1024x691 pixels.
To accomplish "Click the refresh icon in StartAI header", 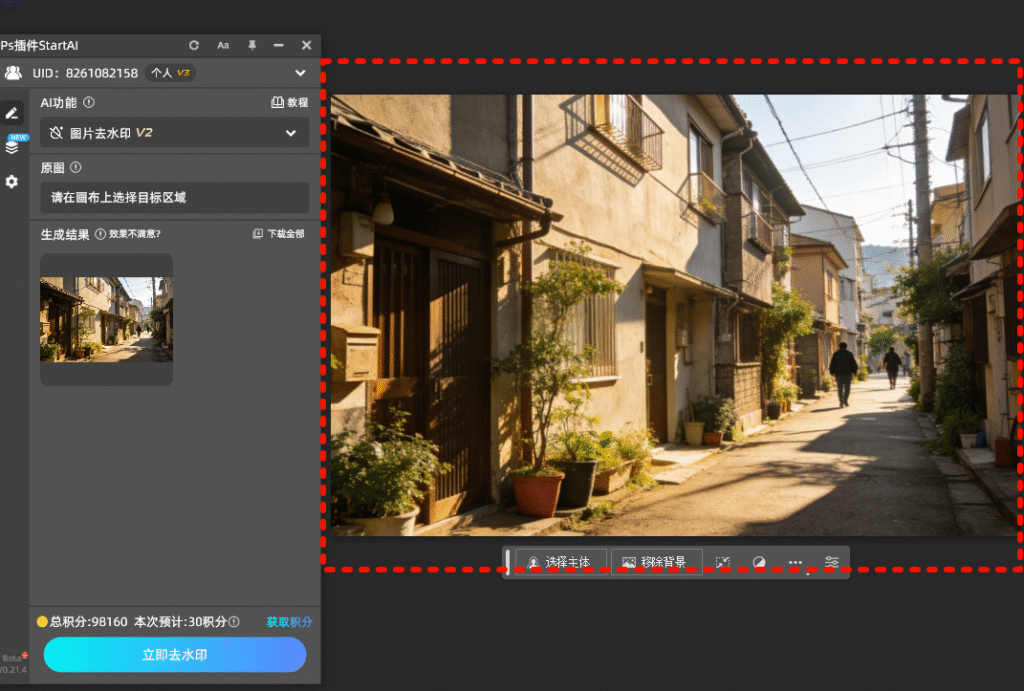I will (x=194, y=45).
